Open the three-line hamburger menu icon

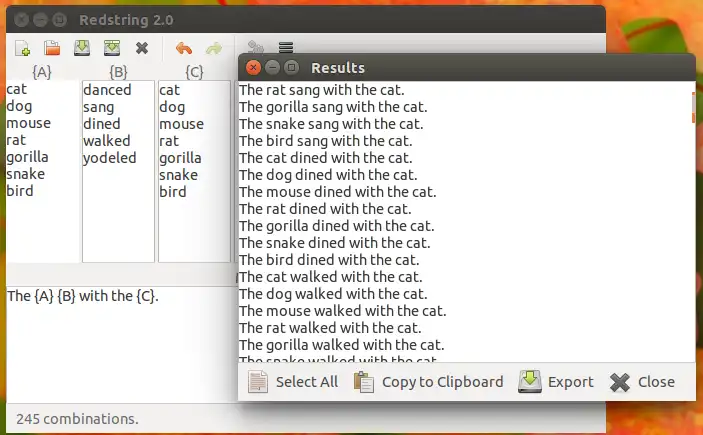(x=286, y=47)
